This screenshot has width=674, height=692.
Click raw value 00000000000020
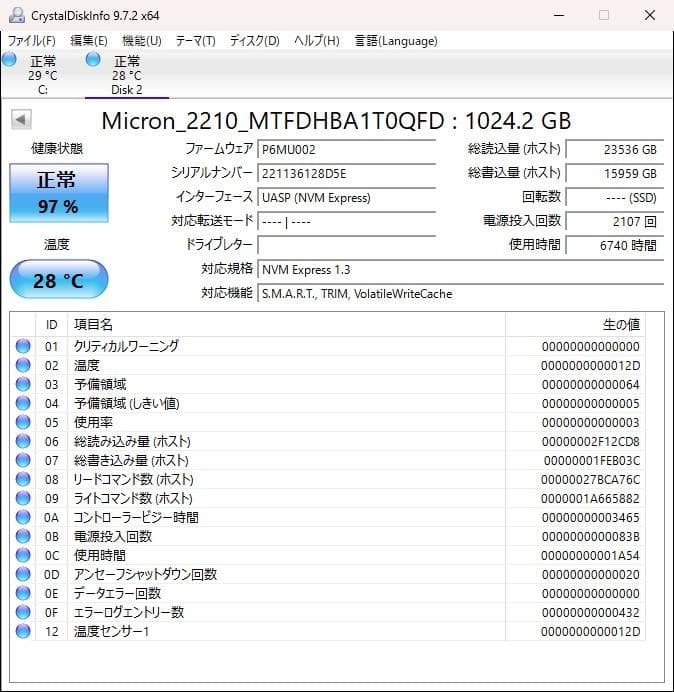[x=591, y=575]
